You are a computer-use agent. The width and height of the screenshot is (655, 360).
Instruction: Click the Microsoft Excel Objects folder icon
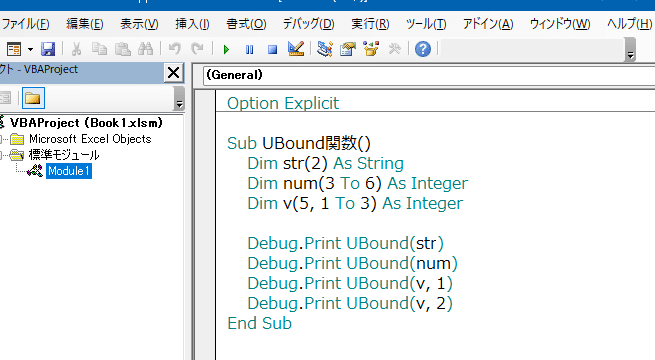tap(17, 139)
